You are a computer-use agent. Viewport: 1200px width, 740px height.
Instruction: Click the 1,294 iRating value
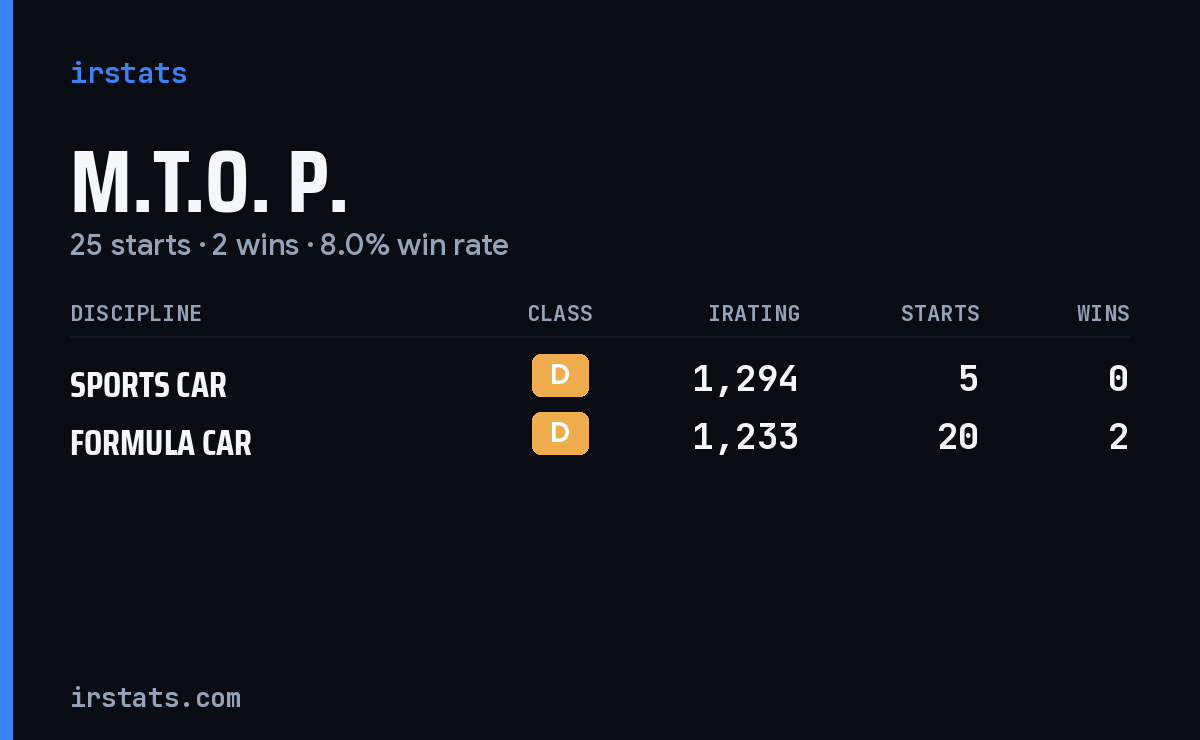[745, 379]
